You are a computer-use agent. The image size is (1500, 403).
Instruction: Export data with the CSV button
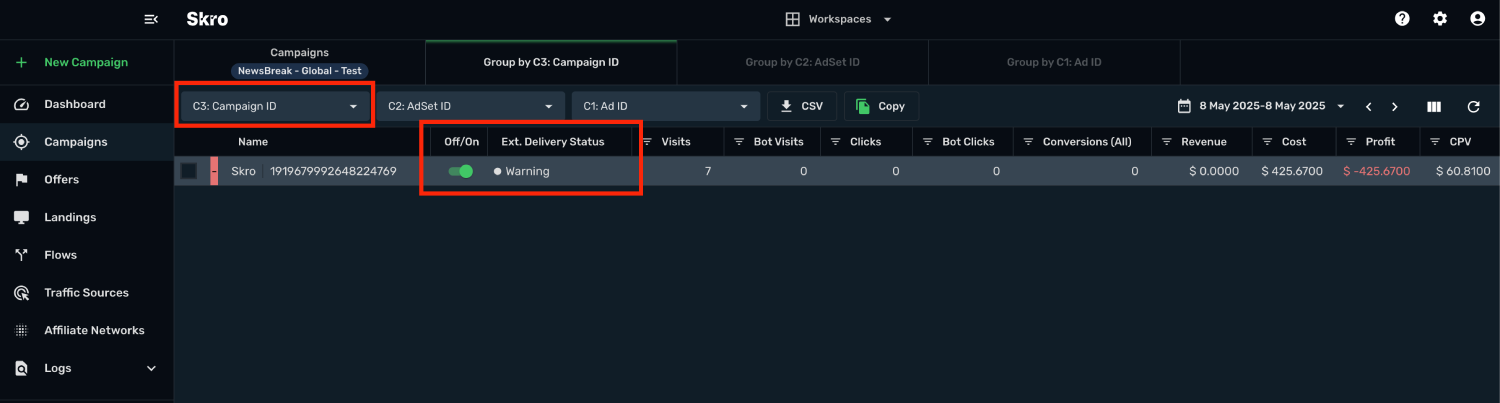(x=802, y=106)
